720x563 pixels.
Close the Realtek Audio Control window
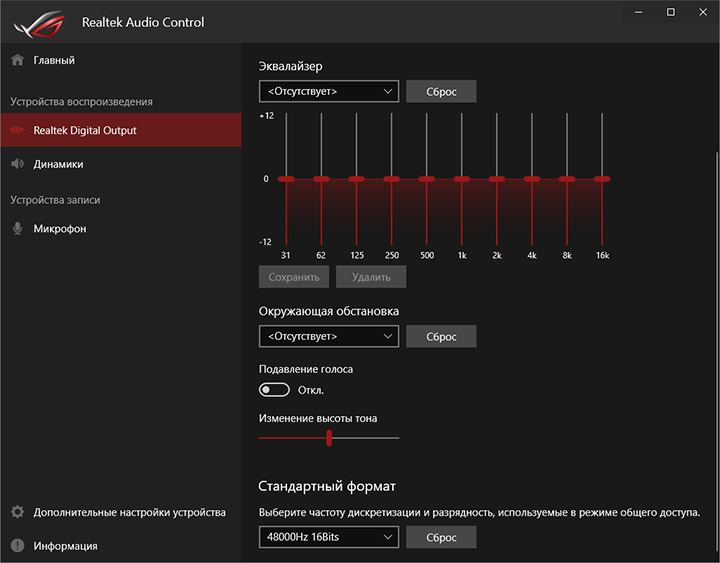(x=703, y=12)
